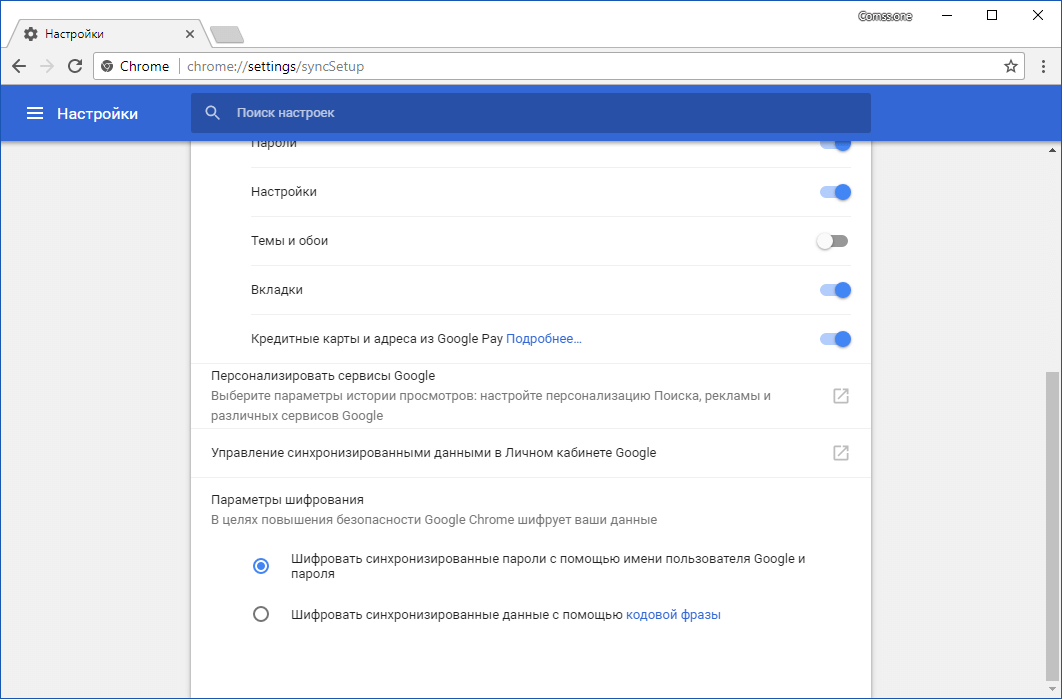This screenshot has width=1062, height=699.
Task: Click the Темы и обои label
Action: point(289,240)
